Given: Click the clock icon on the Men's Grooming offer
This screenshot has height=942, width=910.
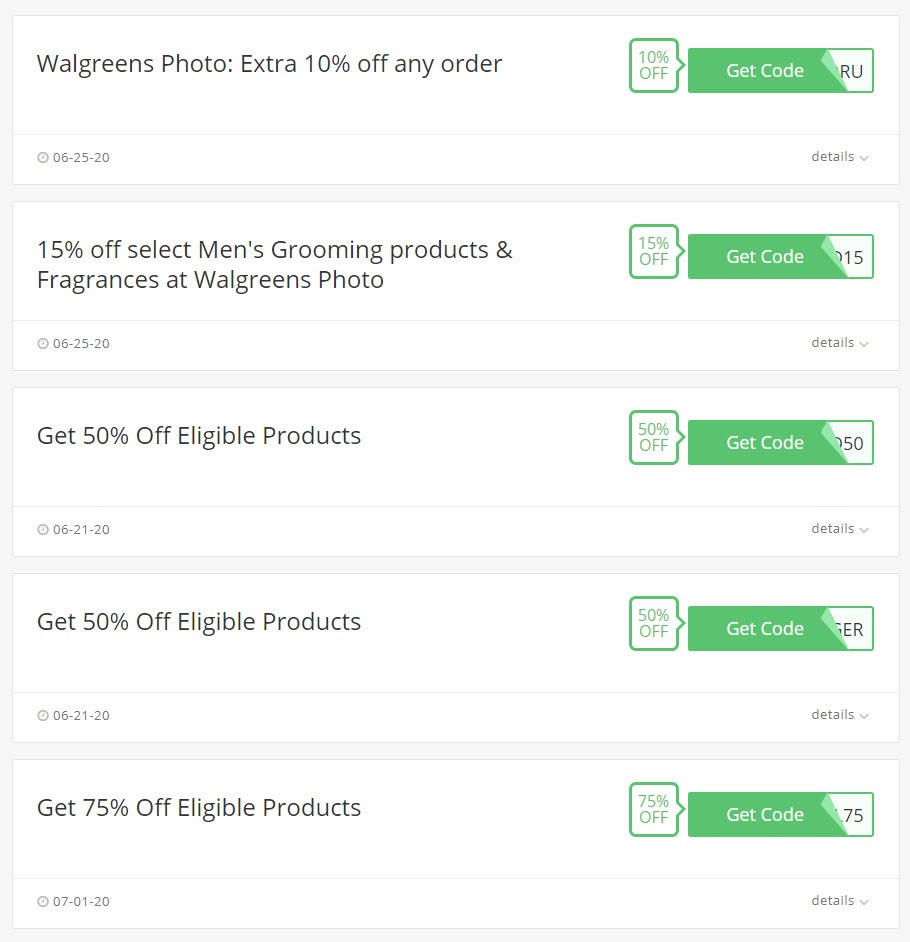Looking at the screenshot, I should click(x=43, y=344).
